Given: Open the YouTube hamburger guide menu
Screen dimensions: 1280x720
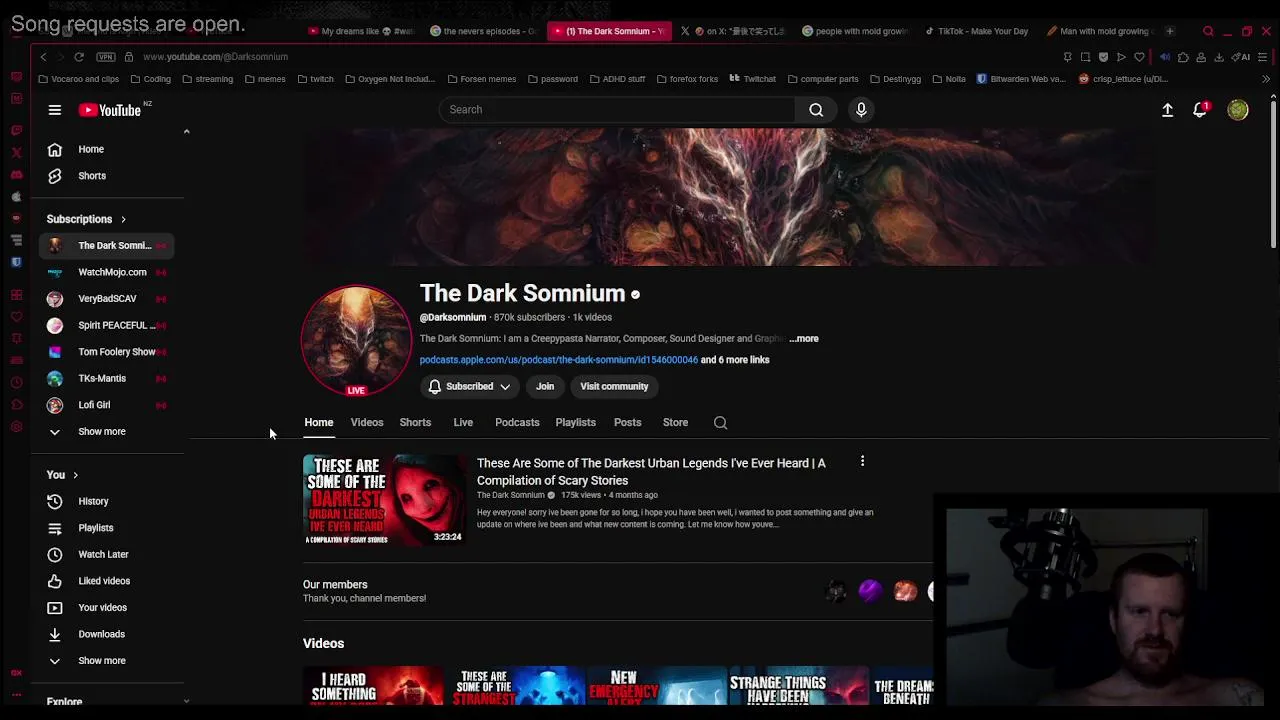Looking at the screenshot, I should (x=55, y=110).
